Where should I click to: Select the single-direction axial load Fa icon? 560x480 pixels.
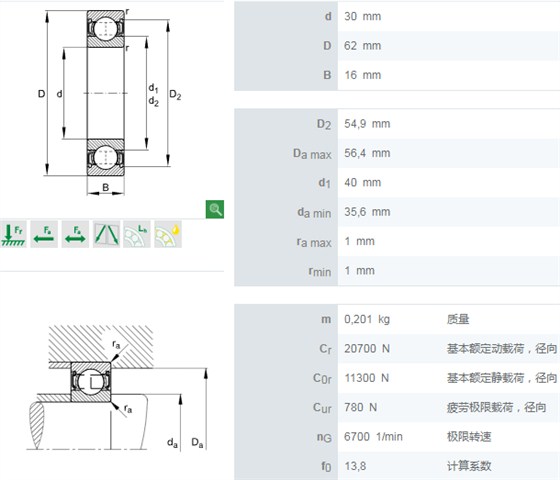44,234
